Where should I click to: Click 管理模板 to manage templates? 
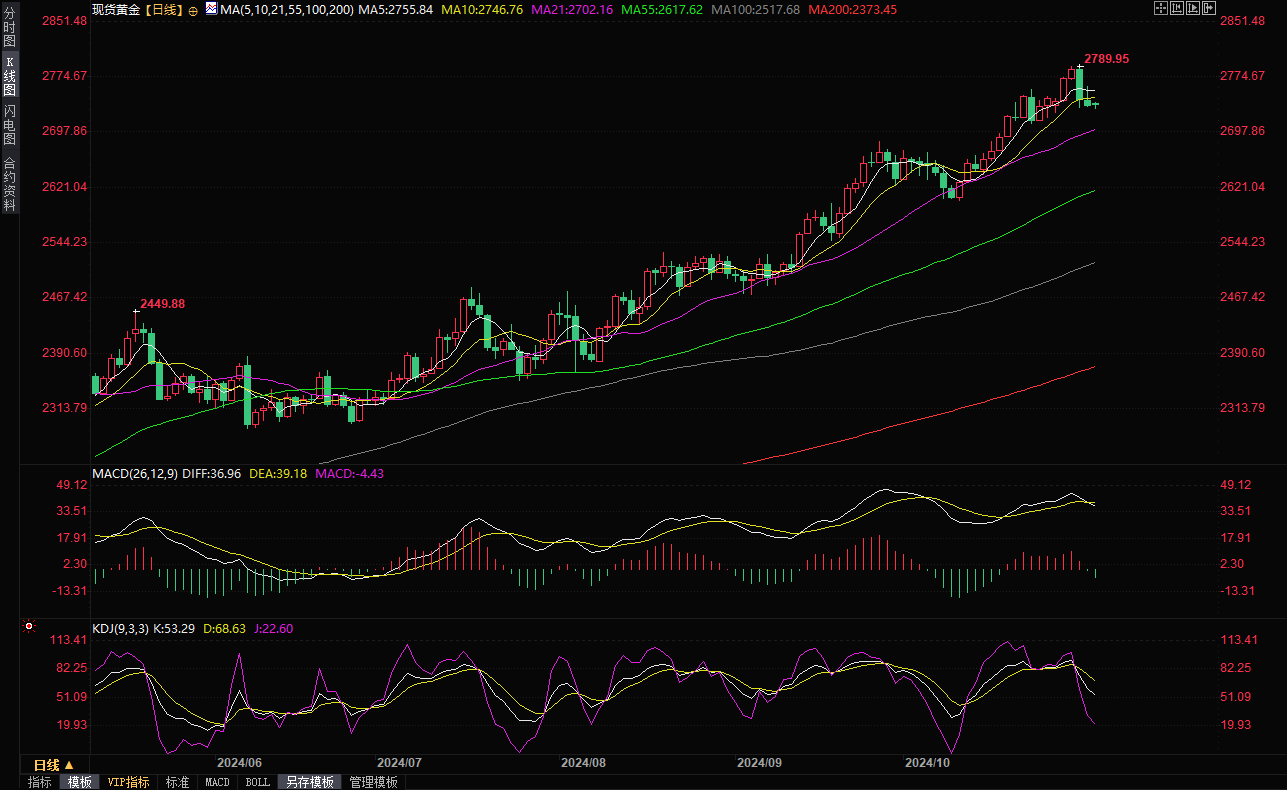point(373,782)
